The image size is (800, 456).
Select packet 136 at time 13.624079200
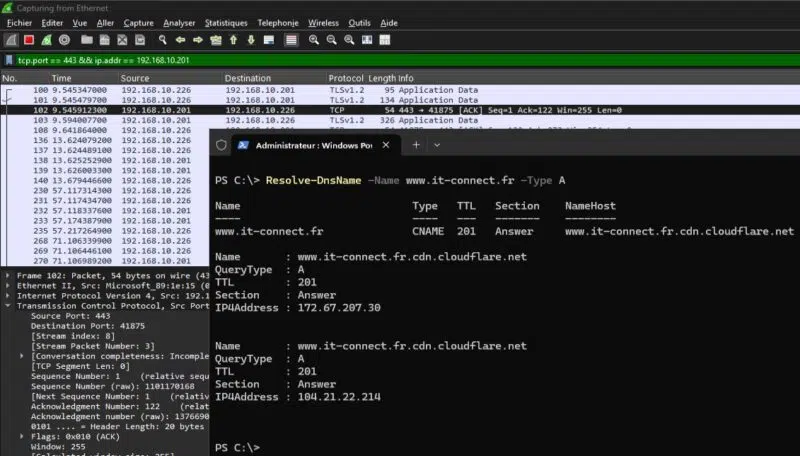click(x=105, y=140)
